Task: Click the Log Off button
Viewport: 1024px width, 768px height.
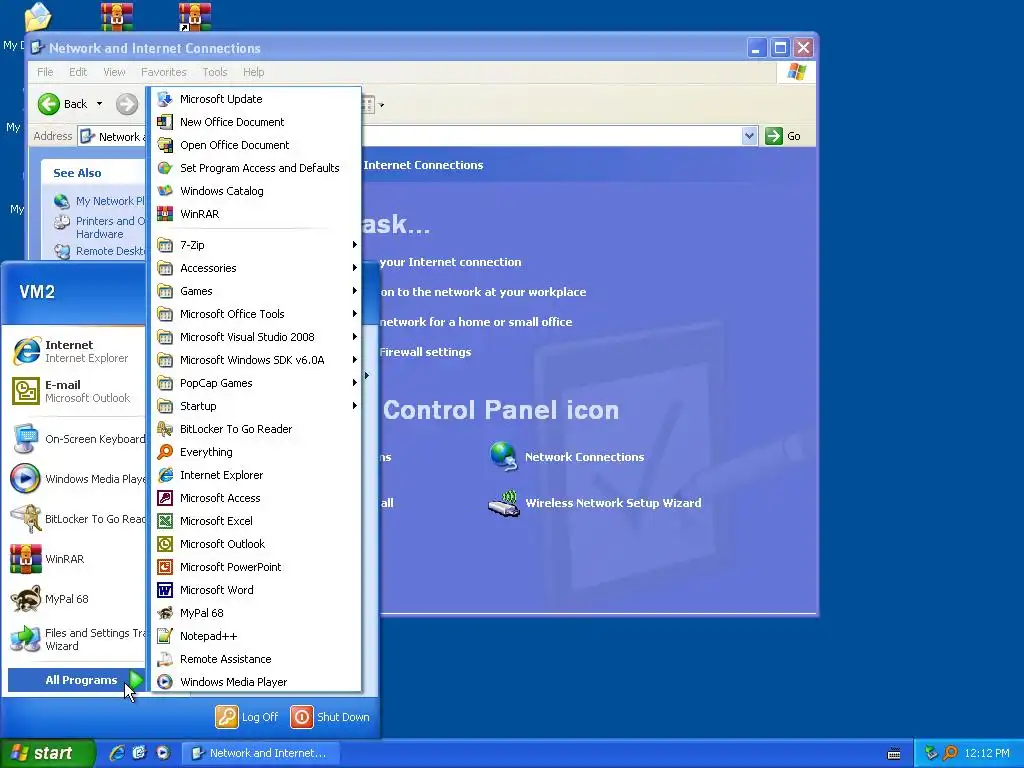Action: pyautogui.click(x=247, y=716)
